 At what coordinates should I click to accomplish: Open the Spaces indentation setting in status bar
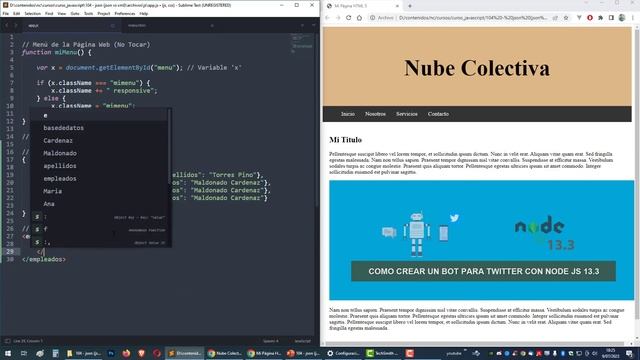click(x=271, y=341)
